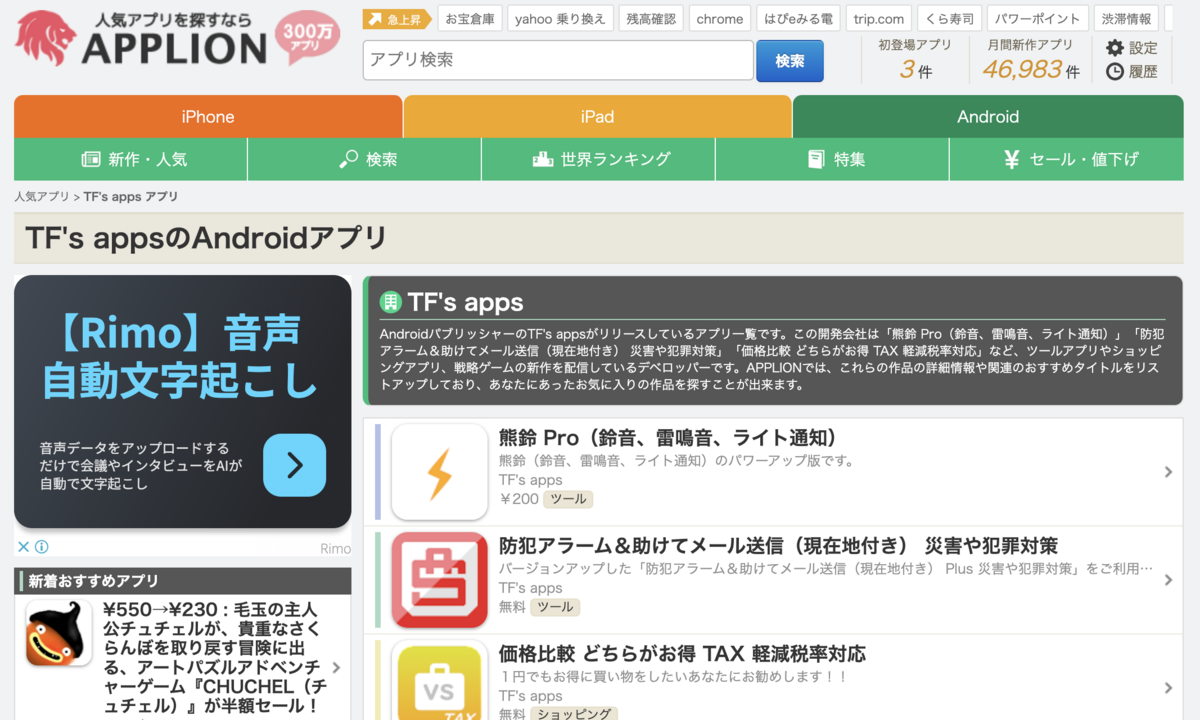The width and height of the screenshot is (1200, 720).
Task: Close the Rimo ad with X icon
Action: [x=23, y=547]
